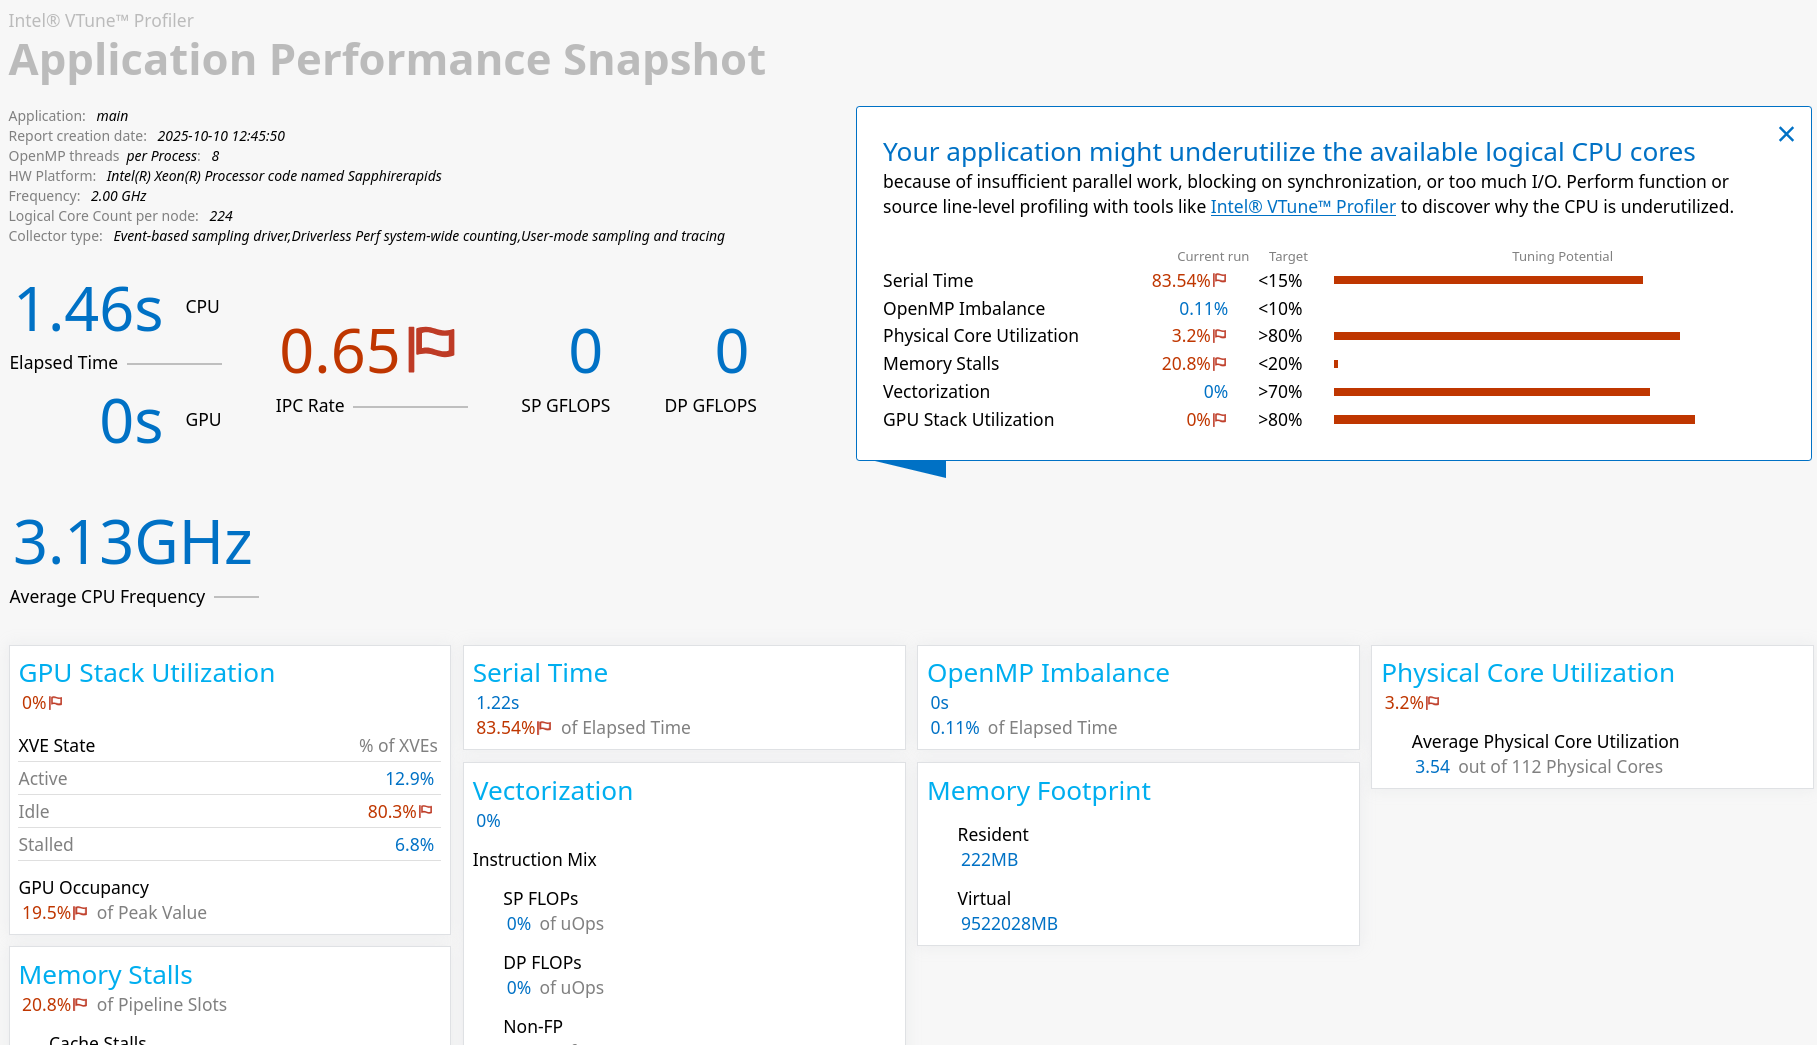
Task: Select the OpenMP Imbalance card heading
Action: click(x=1048, y=673)
